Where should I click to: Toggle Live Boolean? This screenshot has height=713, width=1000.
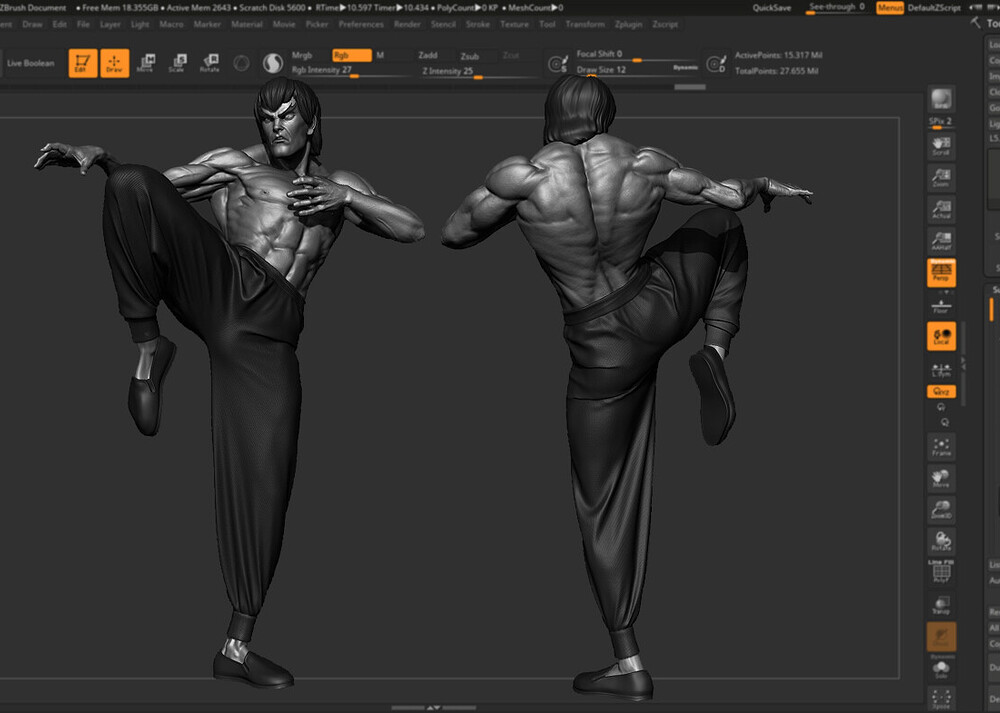coord(31,63)
